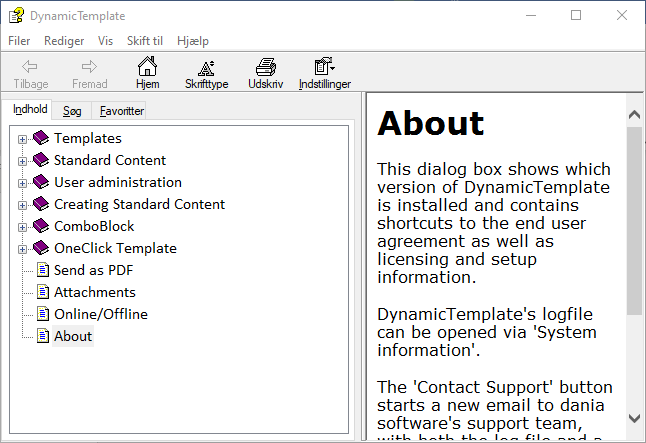646x443 pixels.
Task: Close the DynamicTemplate help window
Action: click(x=622, y=16)
